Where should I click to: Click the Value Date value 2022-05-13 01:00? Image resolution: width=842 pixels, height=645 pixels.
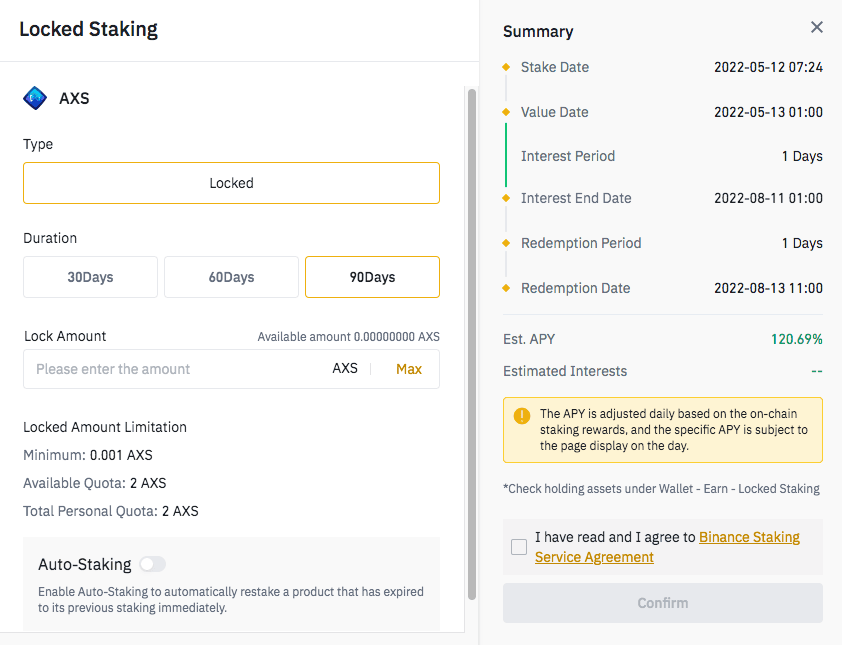tap(768, 112)
